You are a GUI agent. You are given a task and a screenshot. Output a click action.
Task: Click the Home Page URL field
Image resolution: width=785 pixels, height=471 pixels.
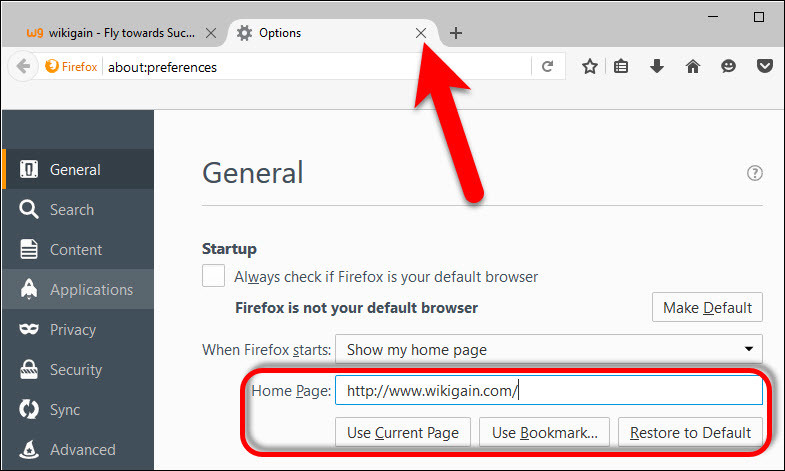pos(548,391)
